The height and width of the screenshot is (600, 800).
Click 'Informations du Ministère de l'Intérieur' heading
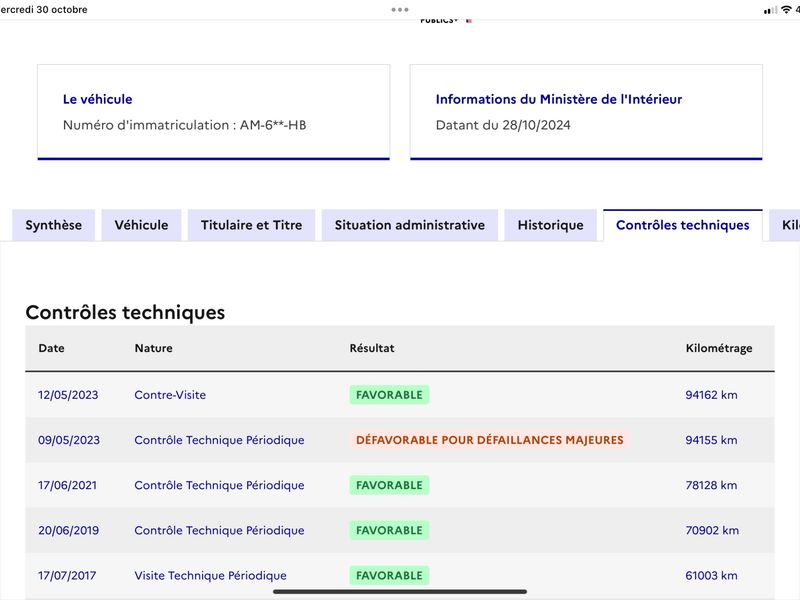559,99
